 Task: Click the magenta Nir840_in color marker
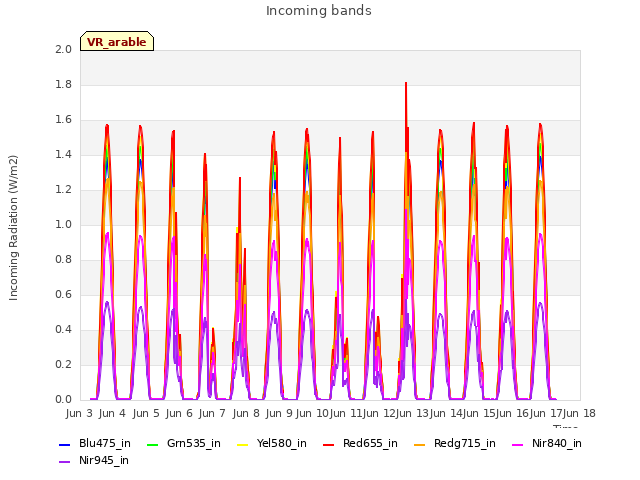(518, 444)
